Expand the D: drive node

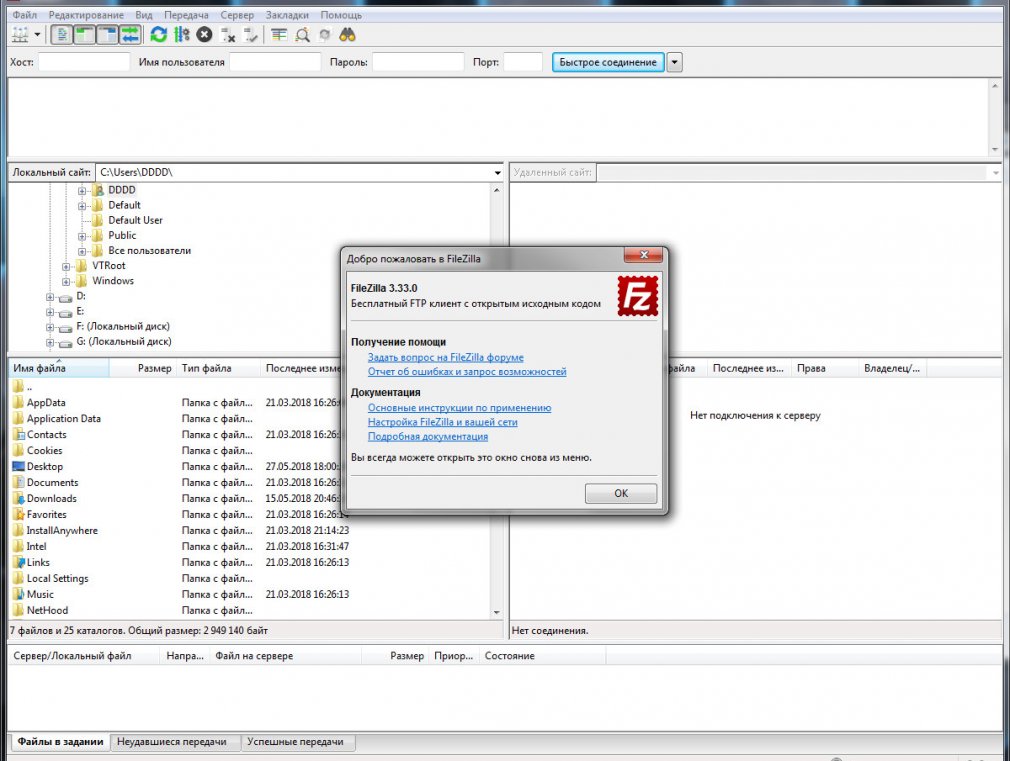tap(50, 297)
